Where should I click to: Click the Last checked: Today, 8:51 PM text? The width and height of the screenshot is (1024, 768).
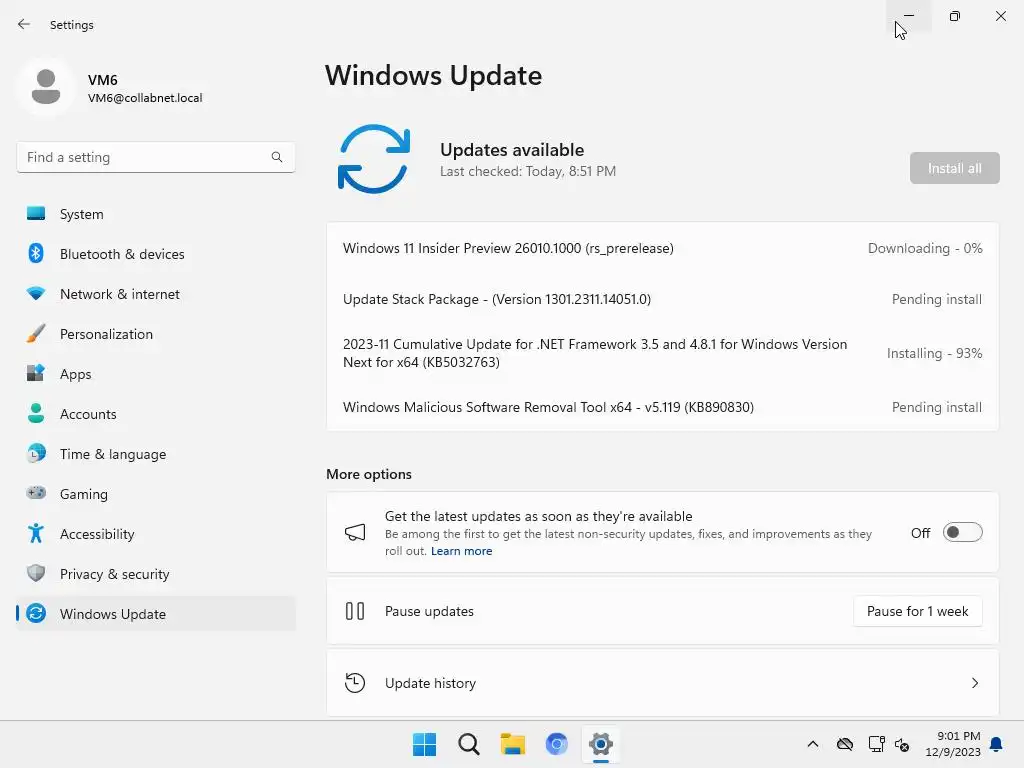pos(528,171)
